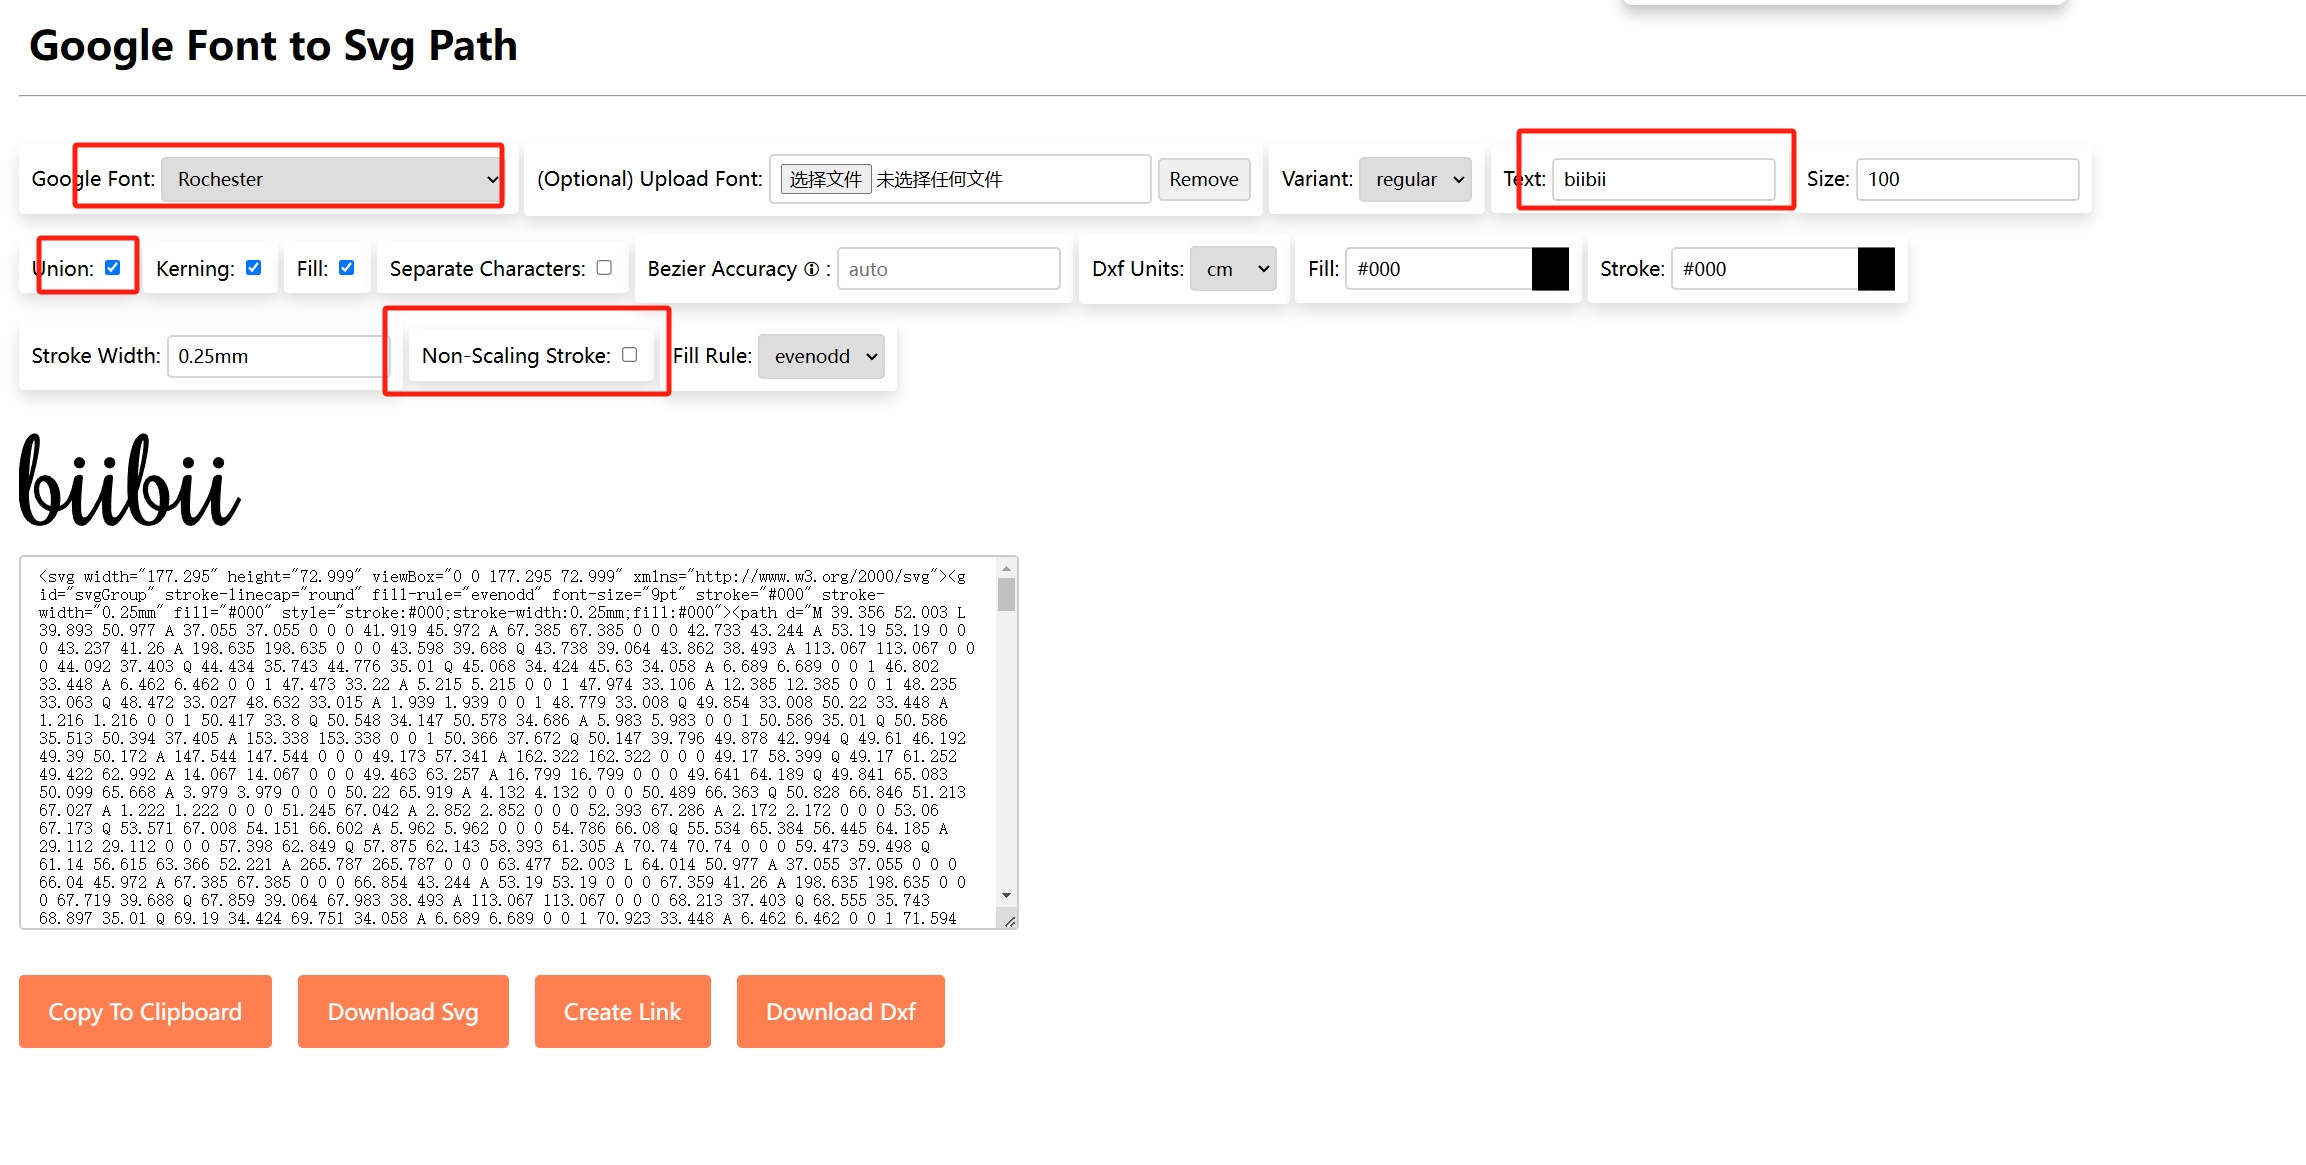2306x1165 pixels.
Task: Open the Variant dropdown set to regular
Action: click(1415, 179)
